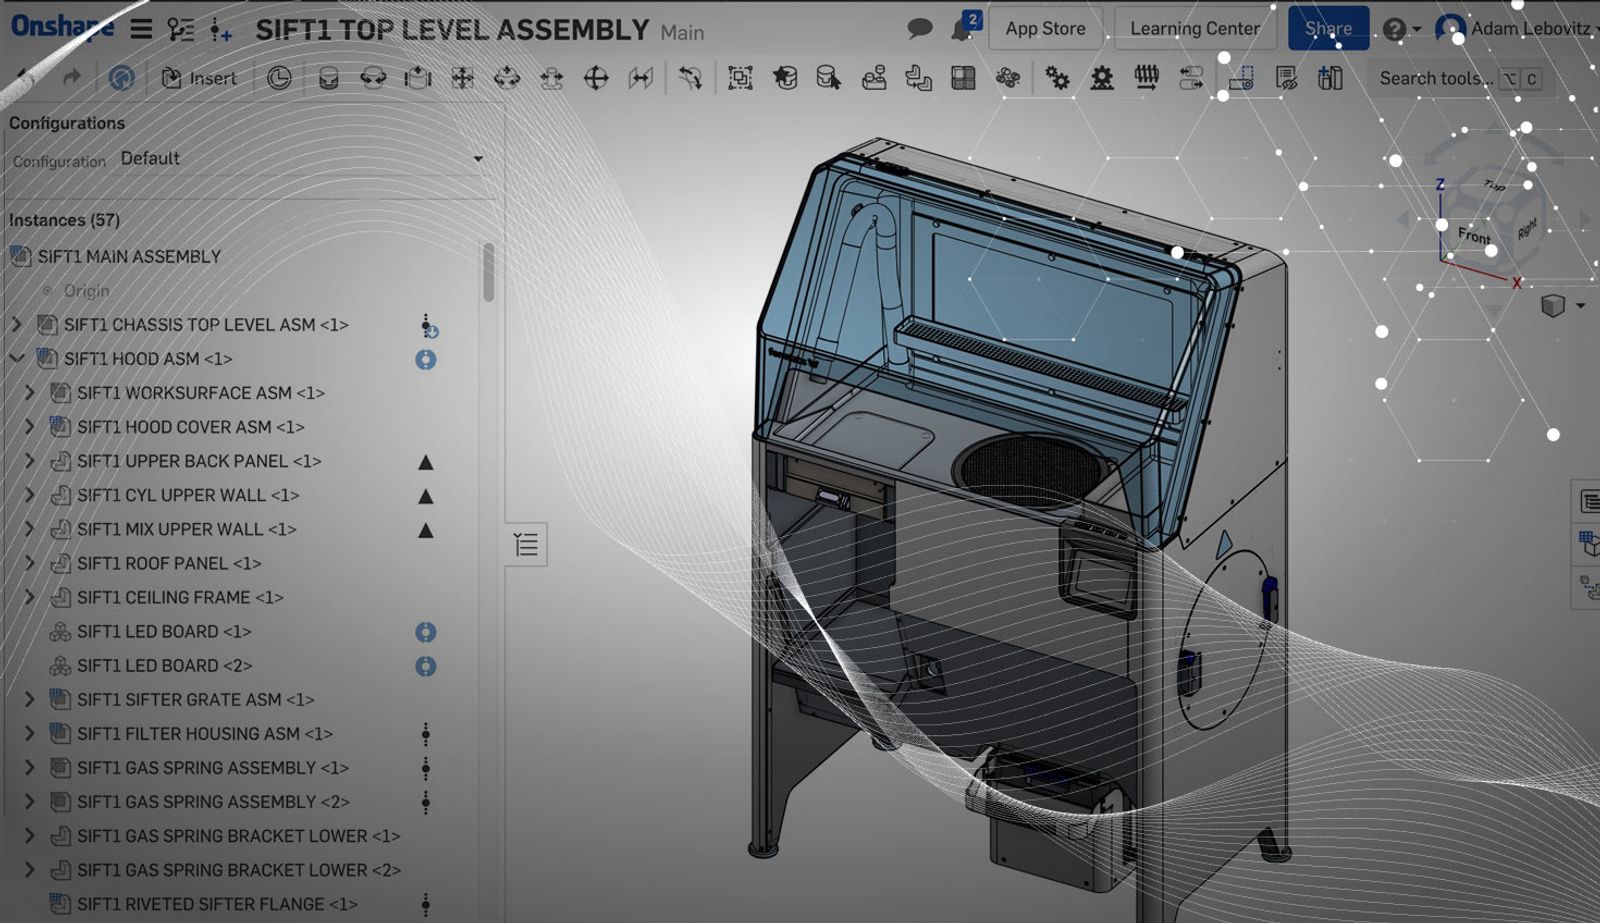Click the Share button

pos(1327,29)
